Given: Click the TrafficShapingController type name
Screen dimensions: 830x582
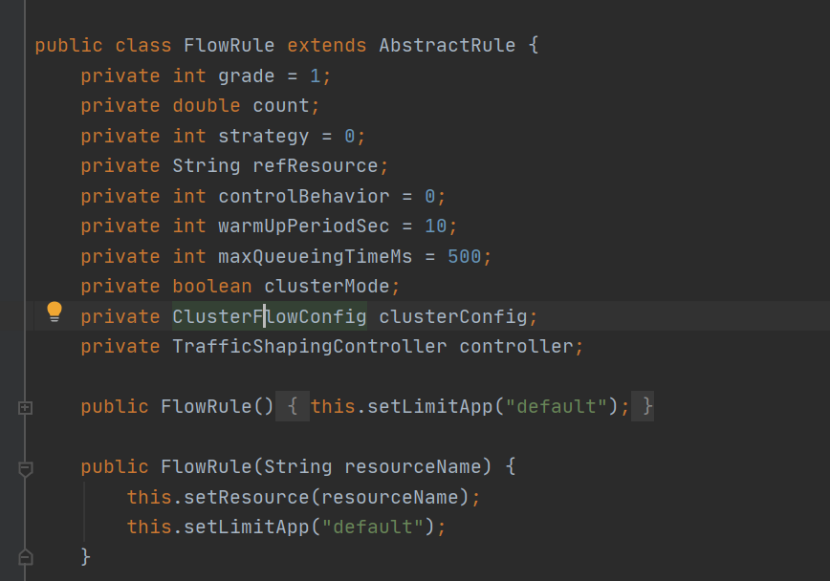Looking at the screenshot, I should tap(309, 347).
